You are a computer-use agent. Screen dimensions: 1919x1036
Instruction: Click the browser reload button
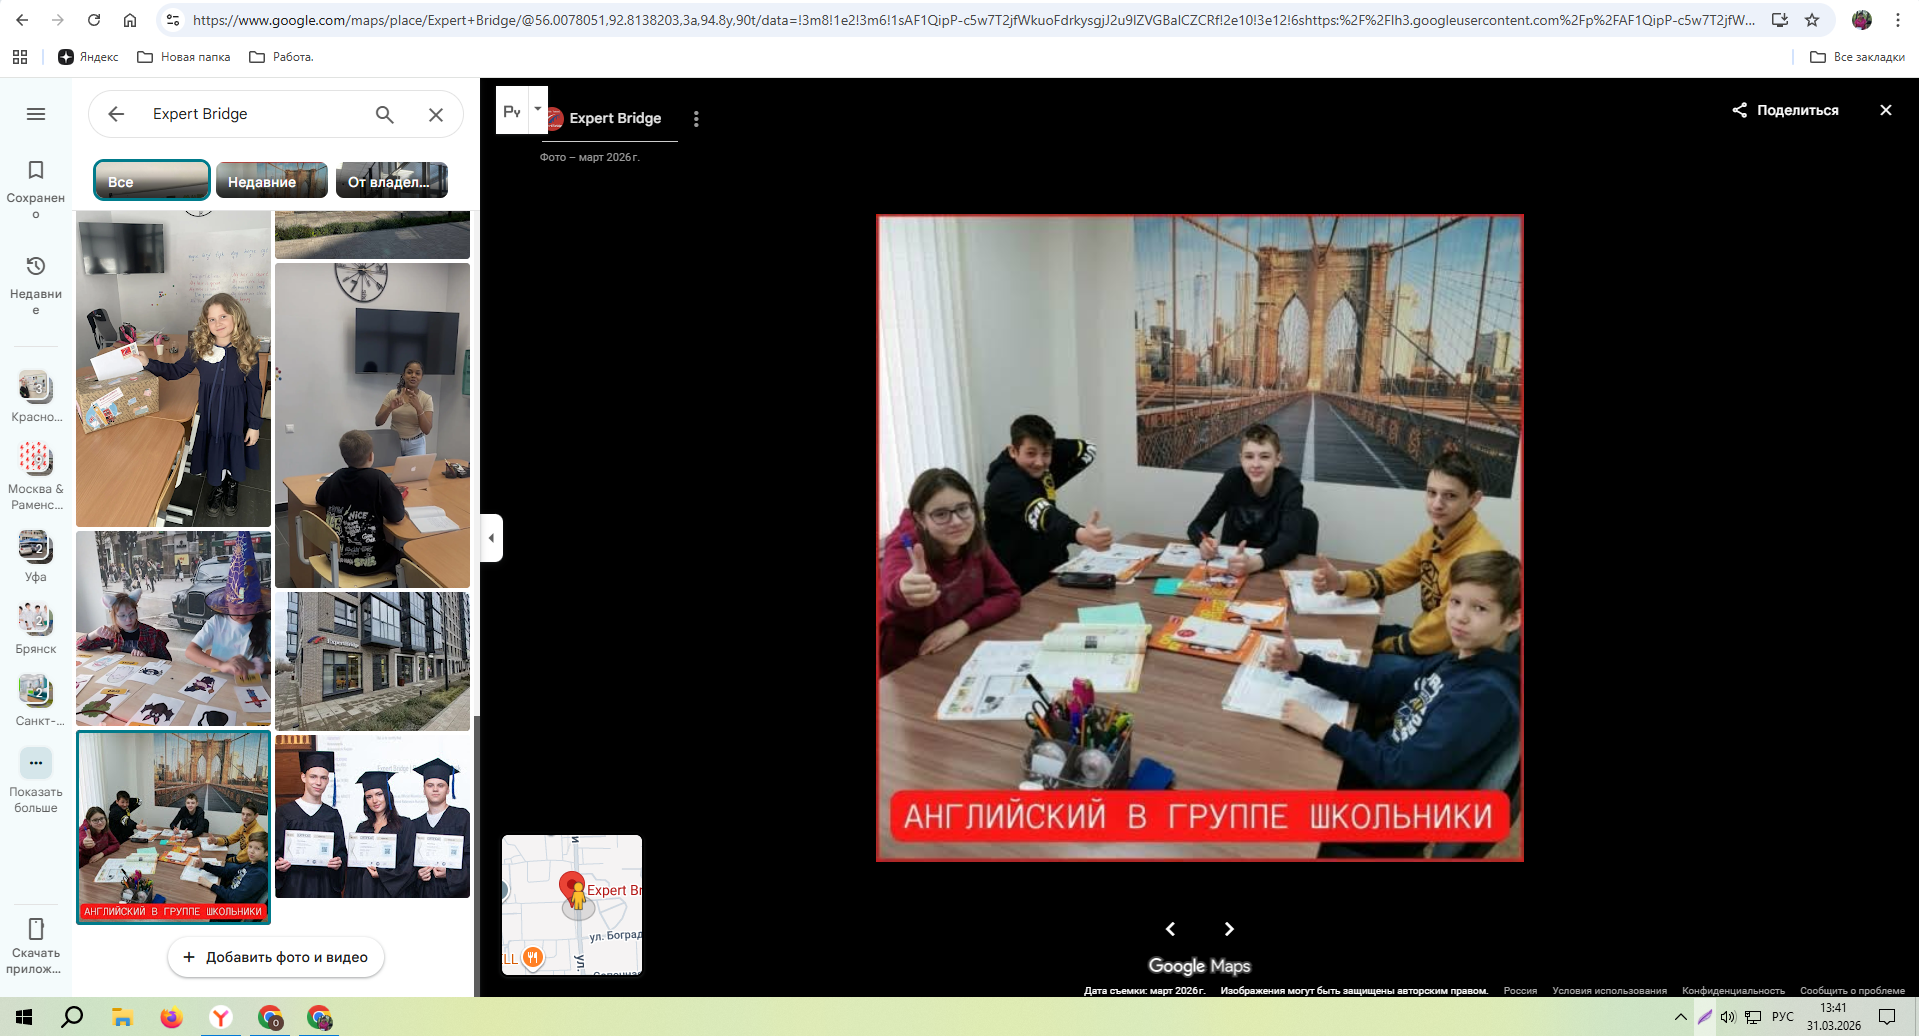pyautogui.click(x=94, y=20)
